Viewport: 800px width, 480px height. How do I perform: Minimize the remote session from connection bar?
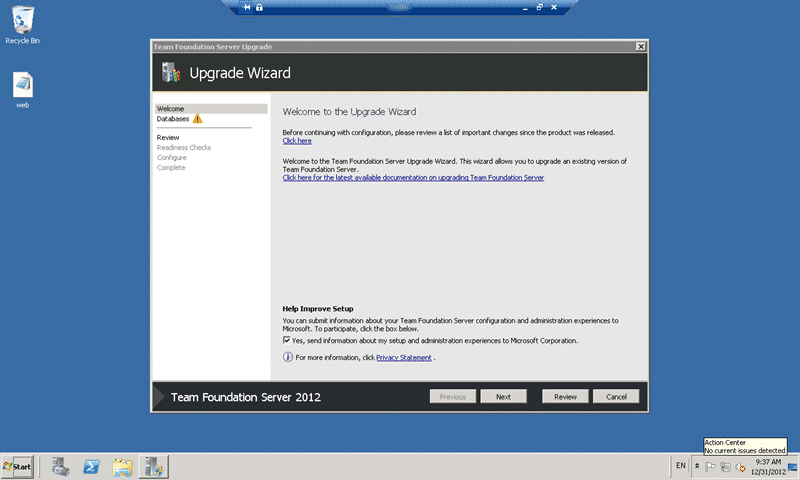pyautogui.click(x=525, y=8)
